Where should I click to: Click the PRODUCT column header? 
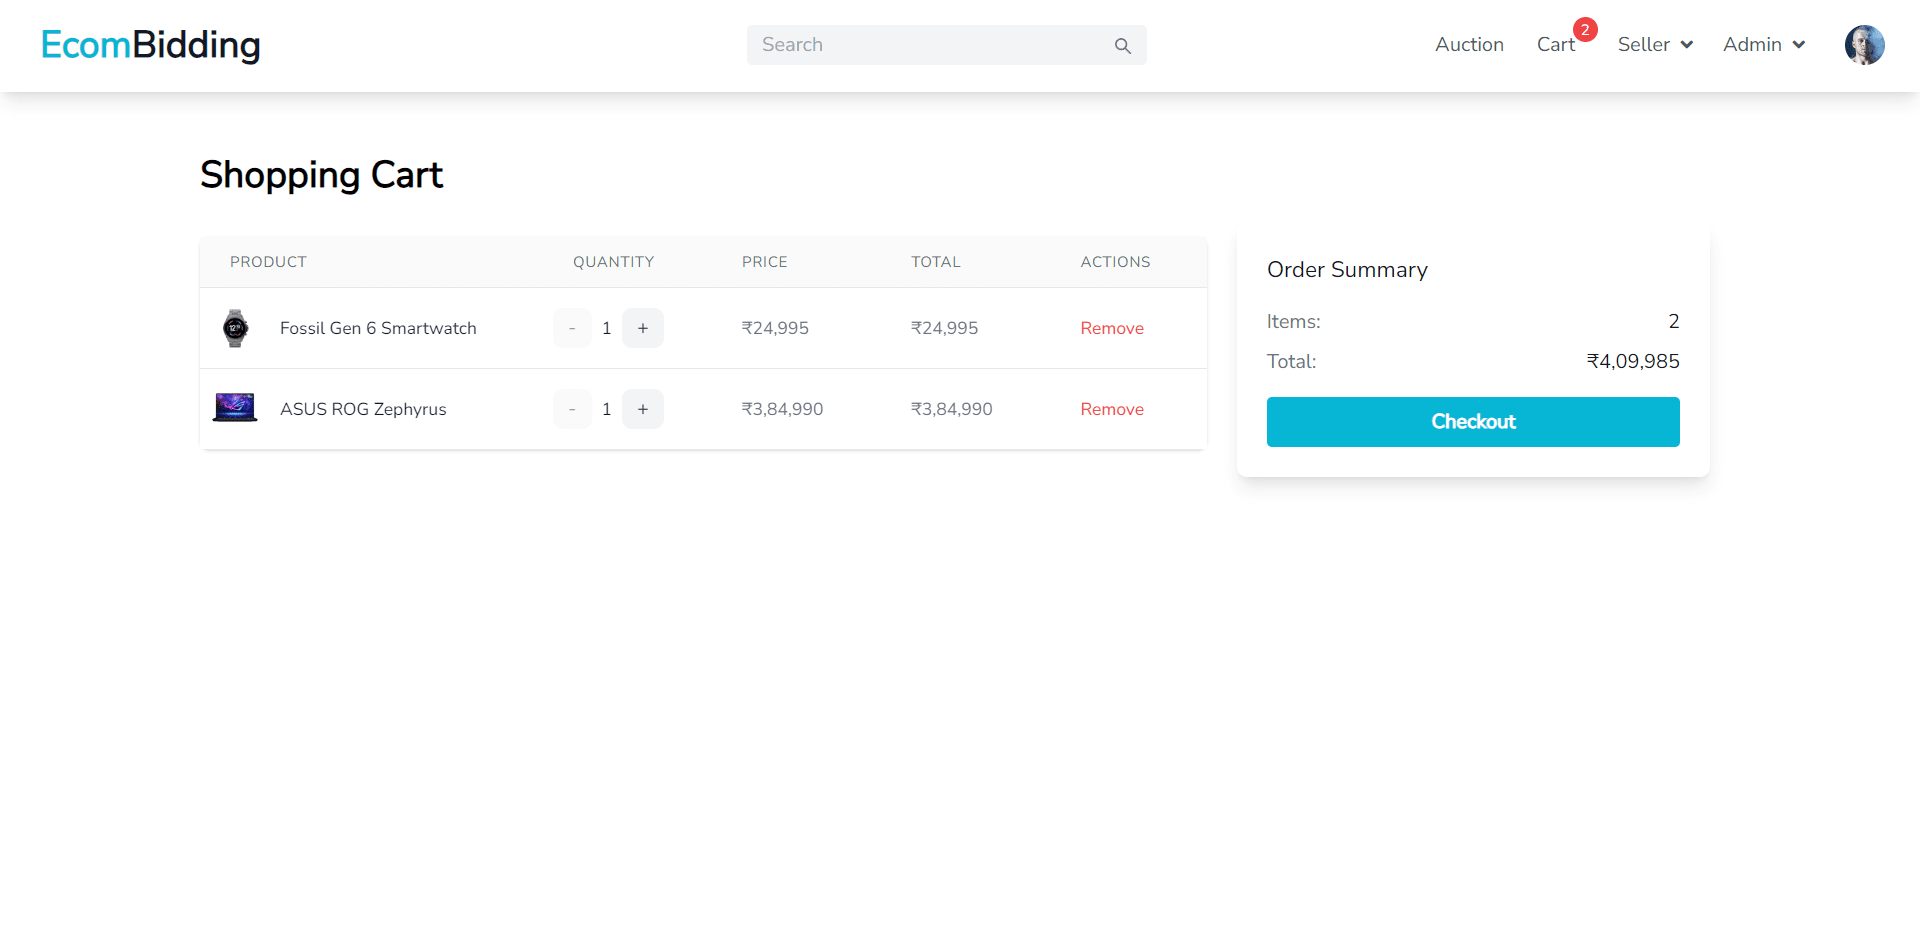click(268, 262)
